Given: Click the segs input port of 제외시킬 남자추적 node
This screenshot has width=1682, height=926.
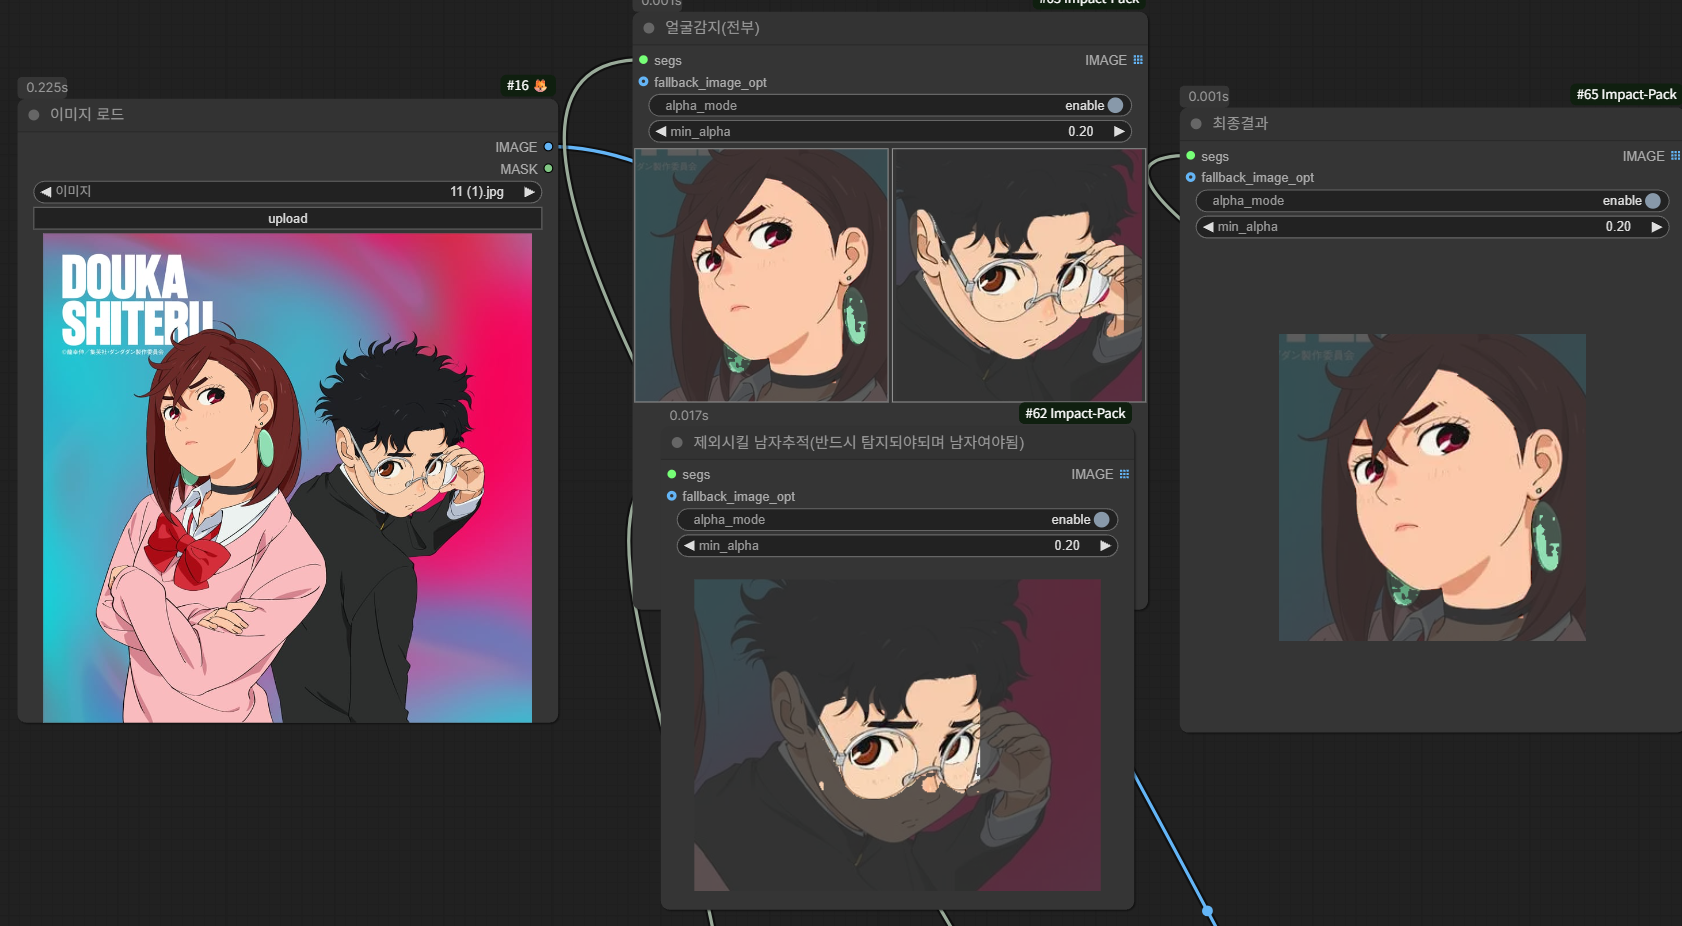Looking at the screenshot, I should [672, 474].
